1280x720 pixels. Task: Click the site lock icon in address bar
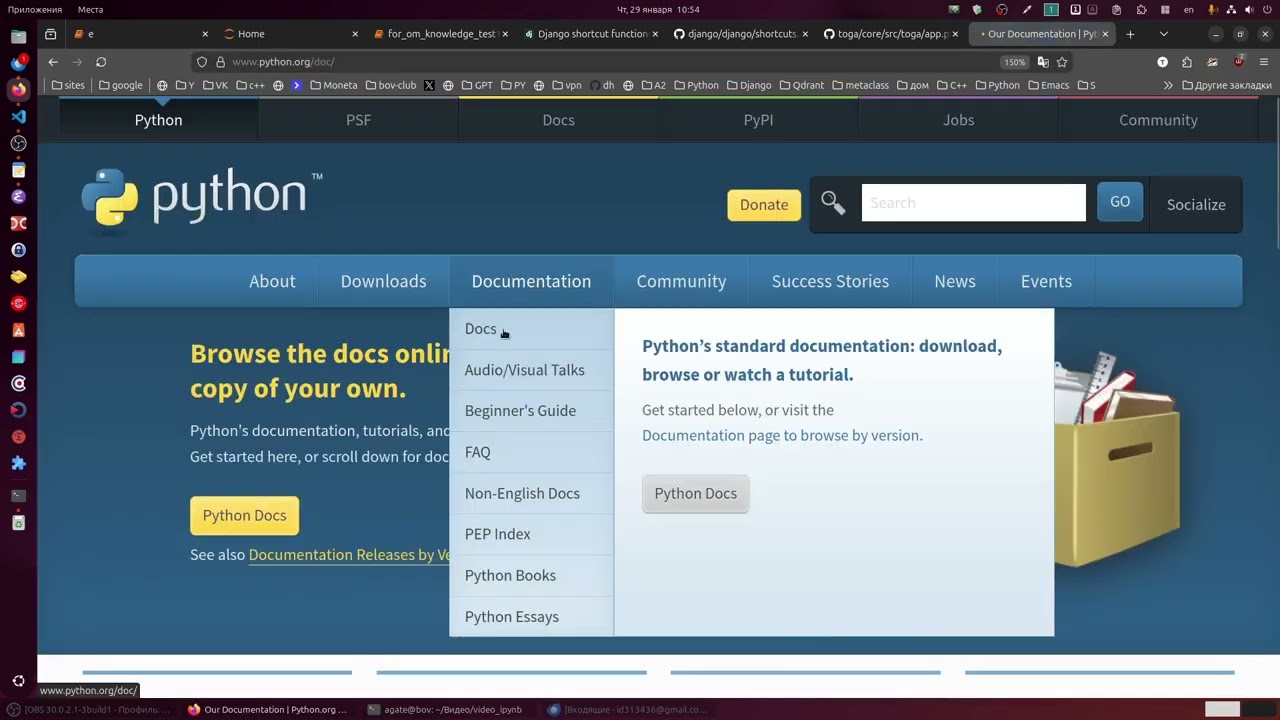point(221,62)
